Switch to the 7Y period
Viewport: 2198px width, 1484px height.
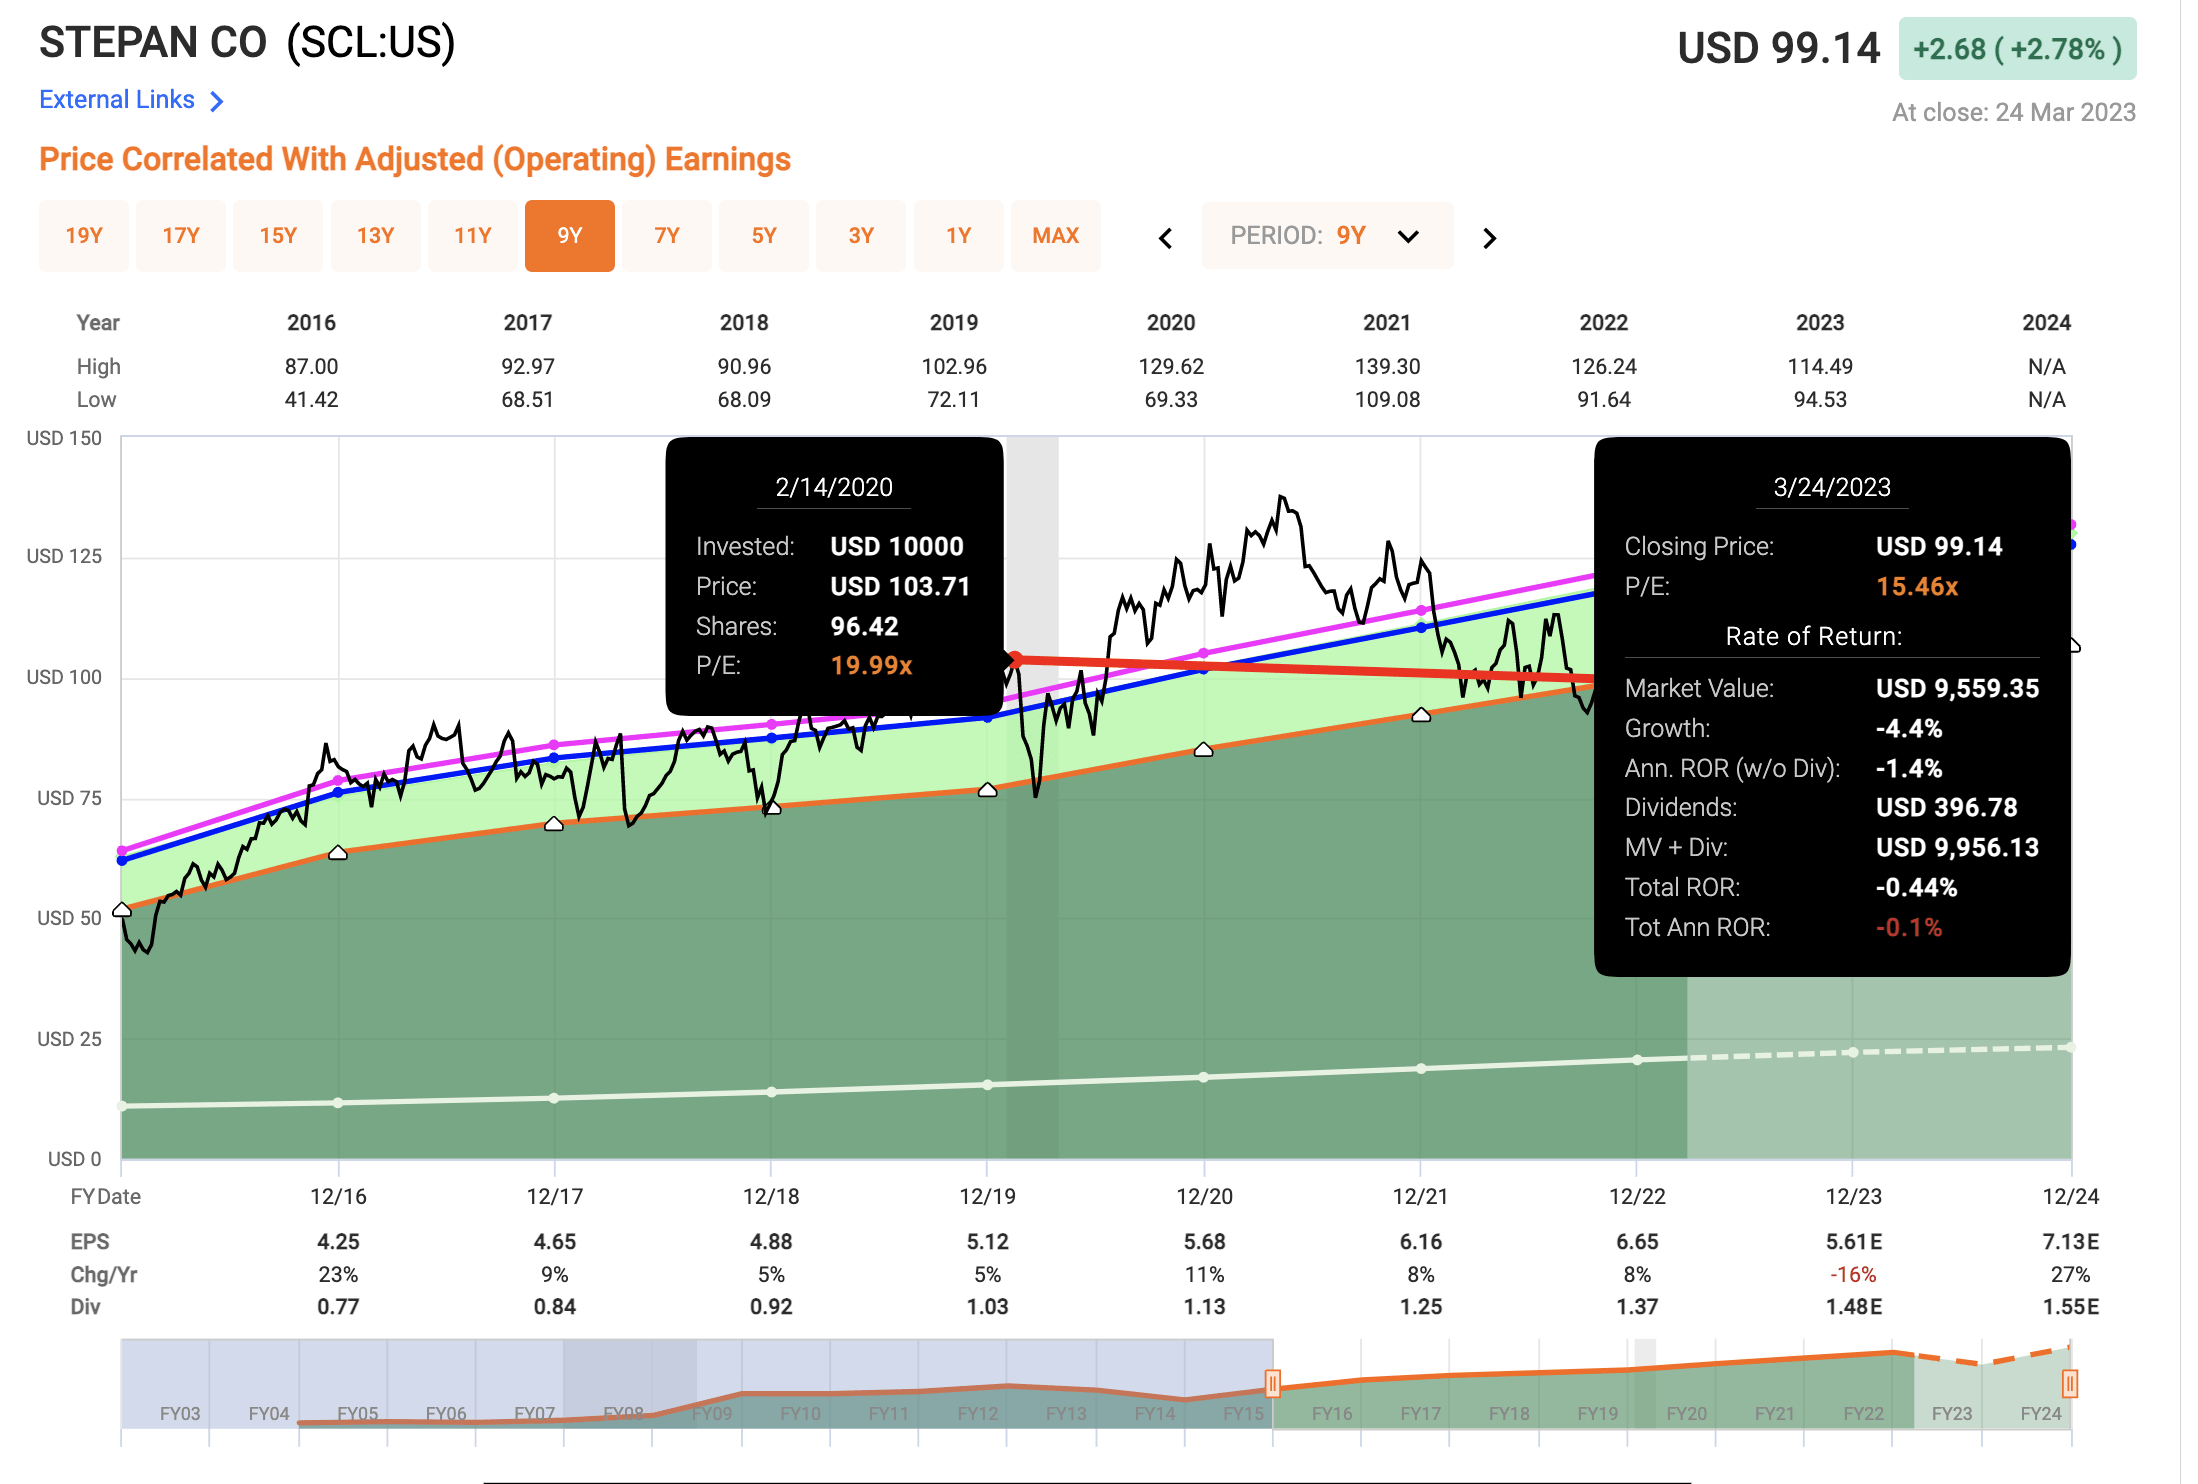click(667, 236)
